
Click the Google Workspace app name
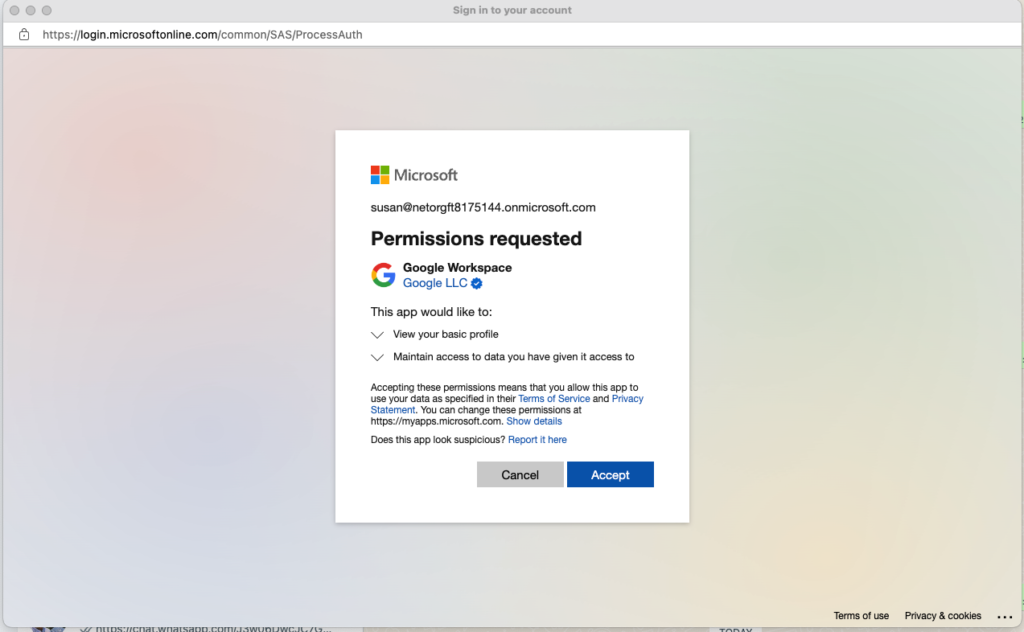click(457, 268)
